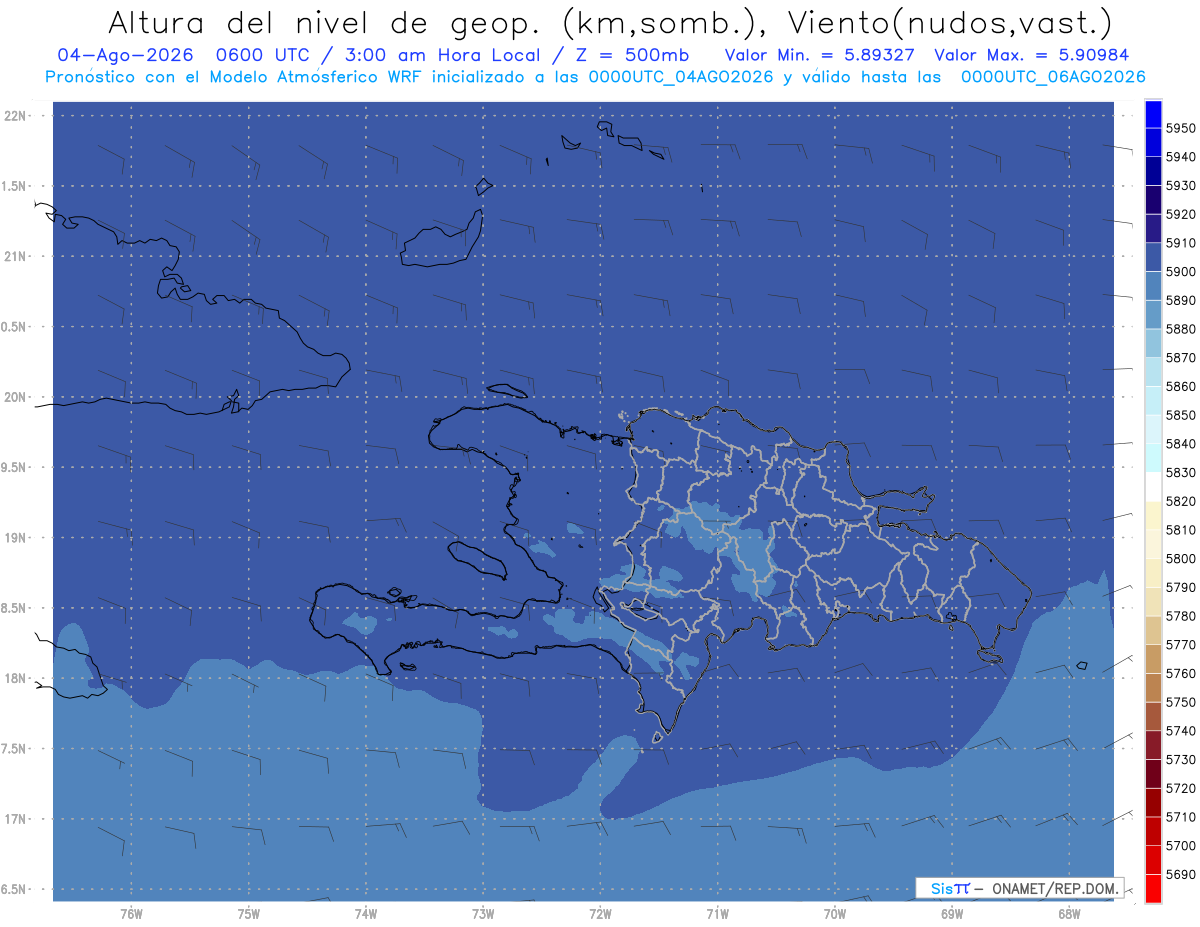The height and width of the screenshot is (927, 1200).
Task: Click the '8.5N' latitude axis label
Action: click(16, 608)
